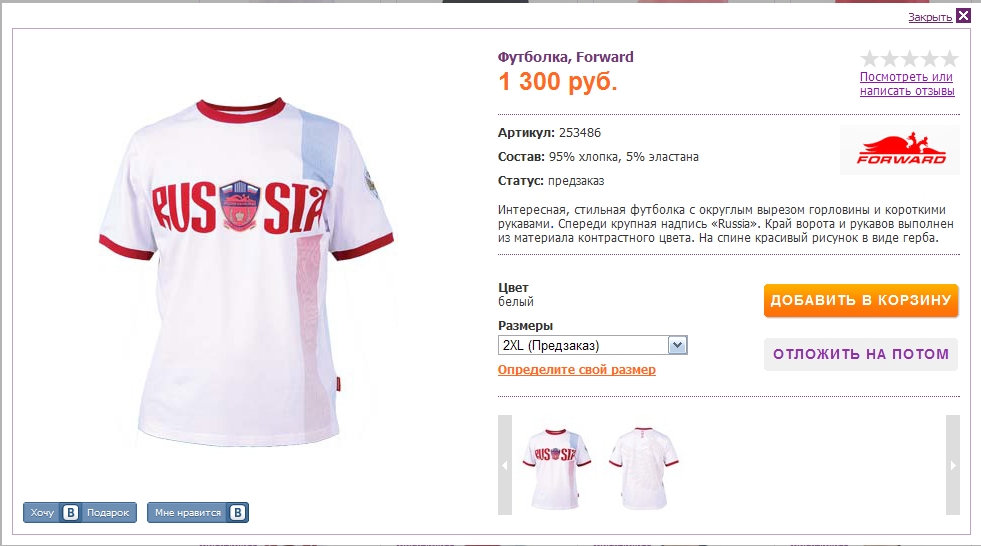This screenshot has width=981, height=546.
Task: Select the front view T-shirt thumbnail
Action: pyautogui.click(x=557, y=464)
